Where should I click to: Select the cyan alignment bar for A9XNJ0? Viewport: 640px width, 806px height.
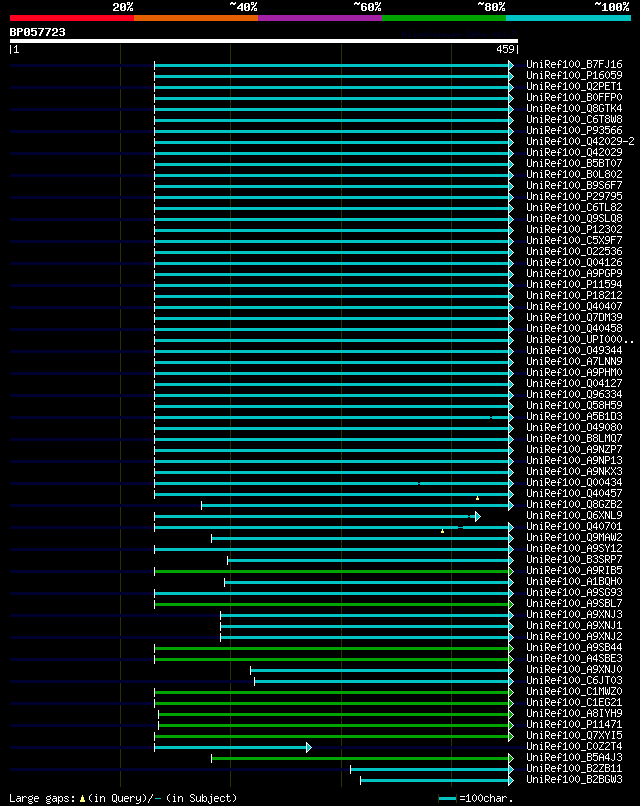click(379, 670)
